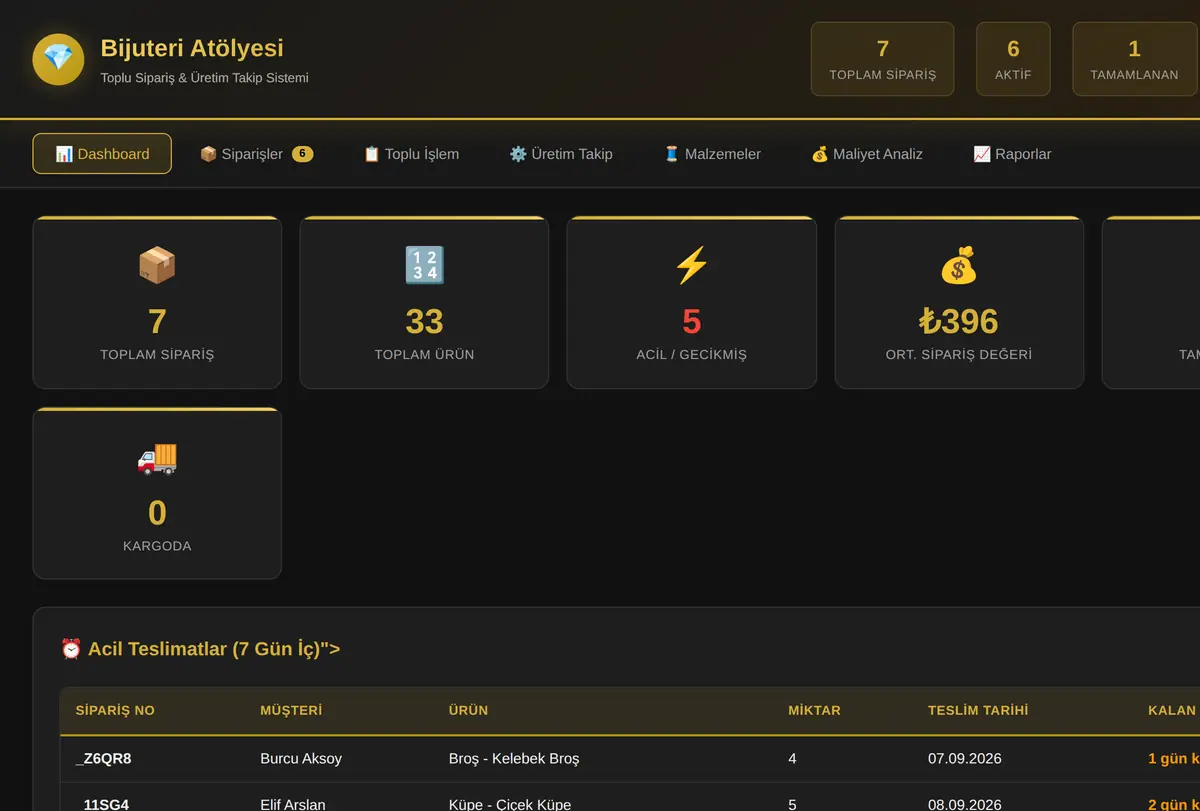This screenshot has height=811, width=1200.
Task: Switch to the Raporlar tab
Action: [1012, 154]
